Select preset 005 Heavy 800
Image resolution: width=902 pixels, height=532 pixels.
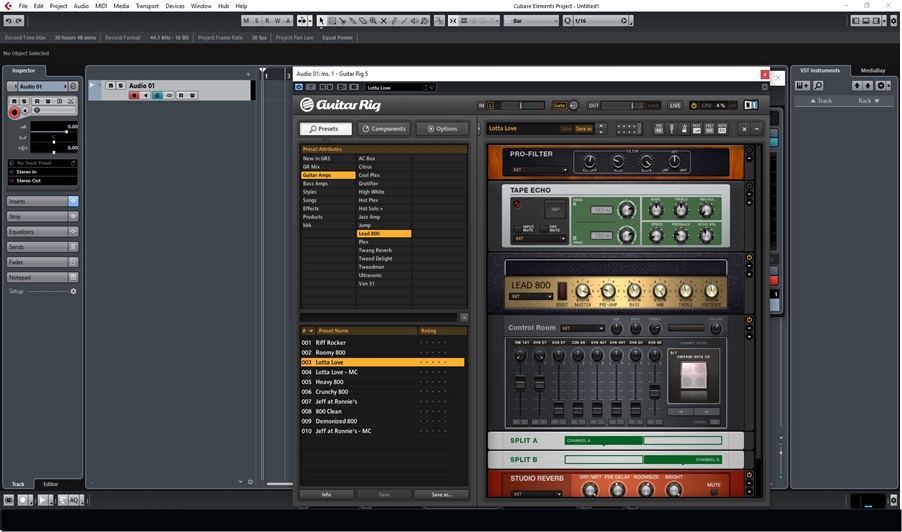[382, 382]
